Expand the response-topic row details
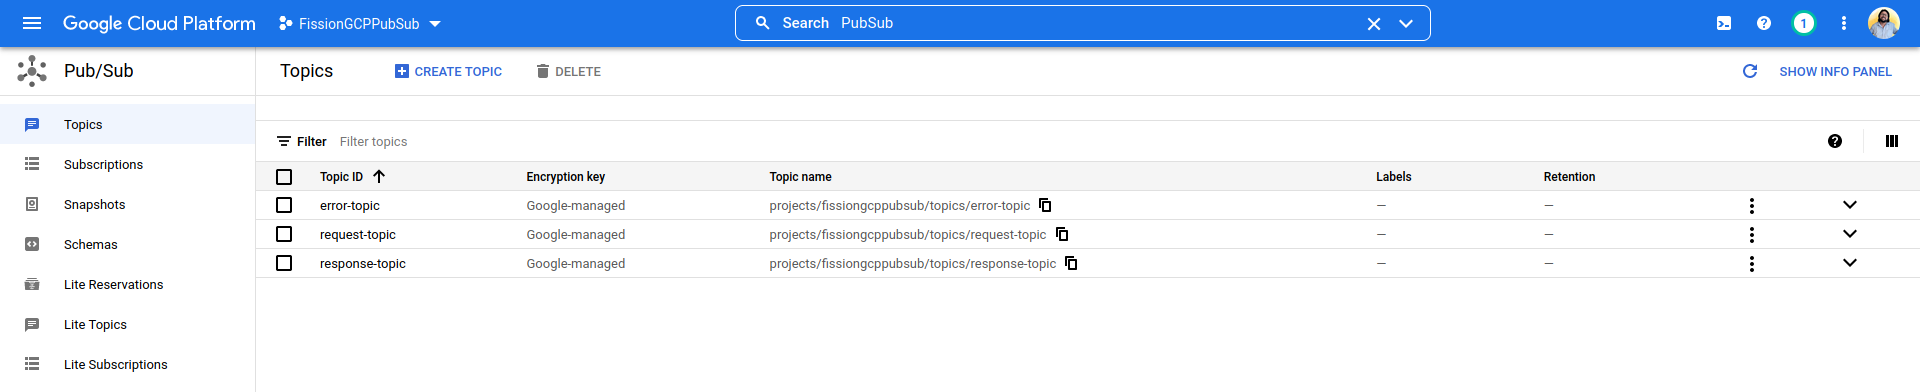Image resolution: width=1920 pixels, height=392 pixels. [x=1850, y=263]
